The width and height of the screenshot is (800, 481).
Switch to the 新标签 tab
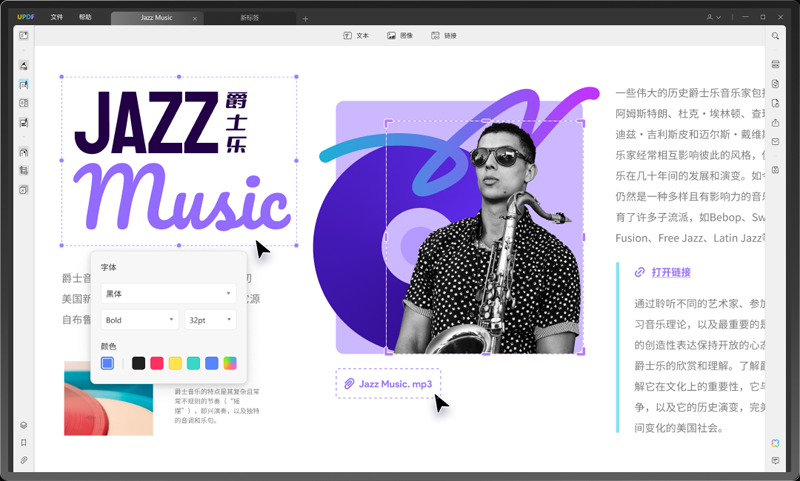click(249, 17)
